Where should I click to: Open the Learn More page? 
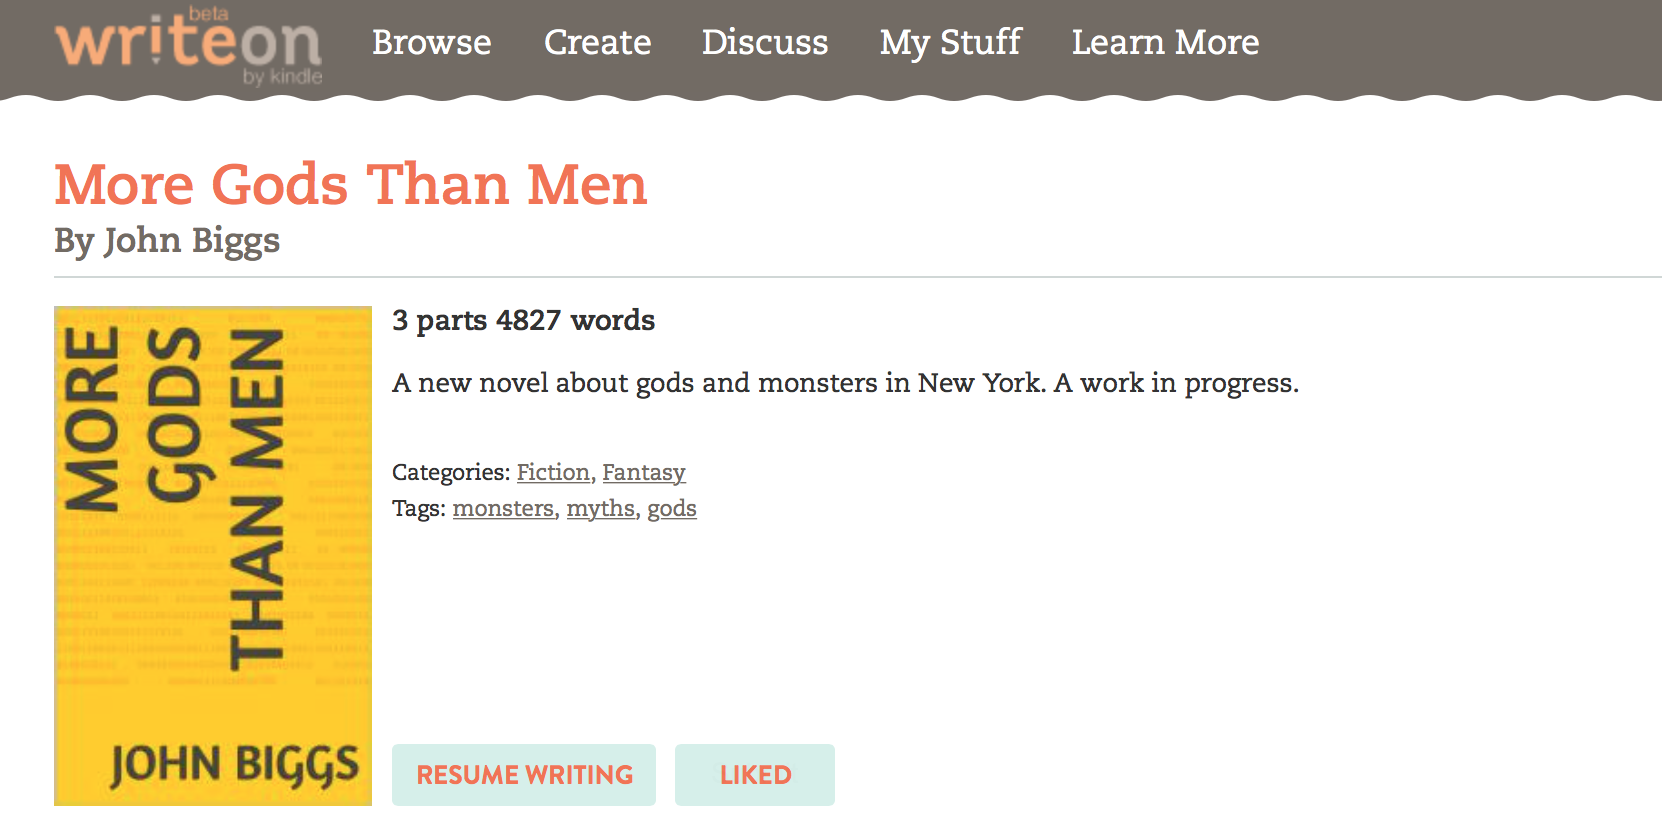click(x=1165, y=42)
